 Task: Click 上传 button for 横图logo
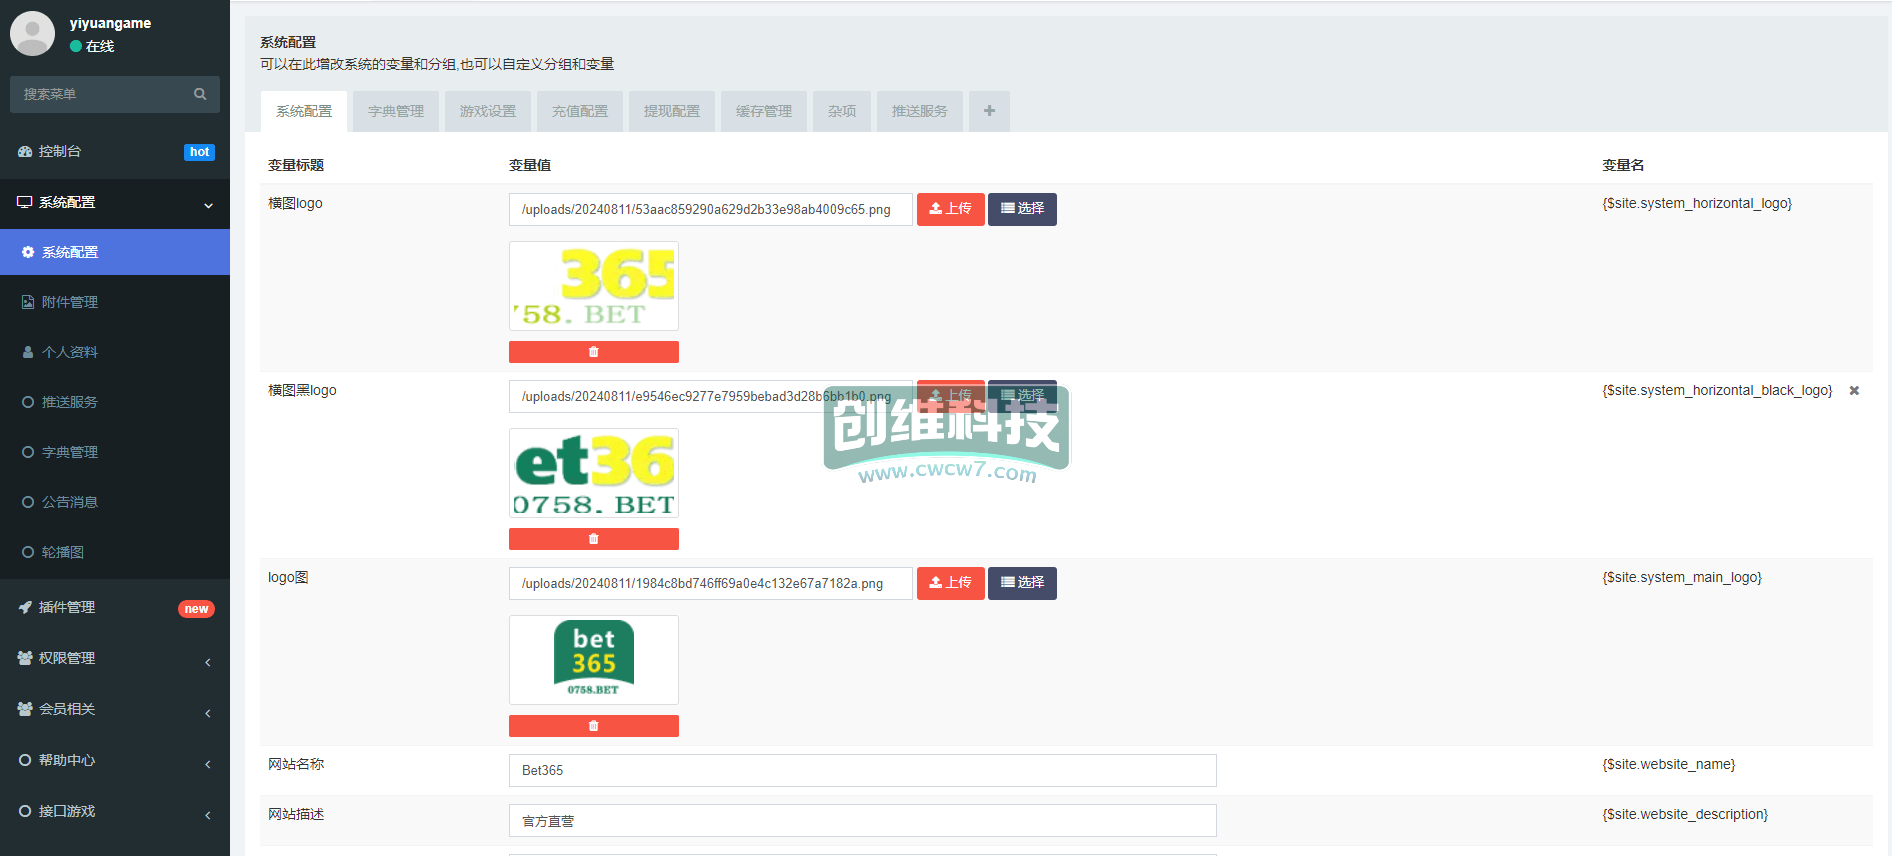(x=951, y=209)
